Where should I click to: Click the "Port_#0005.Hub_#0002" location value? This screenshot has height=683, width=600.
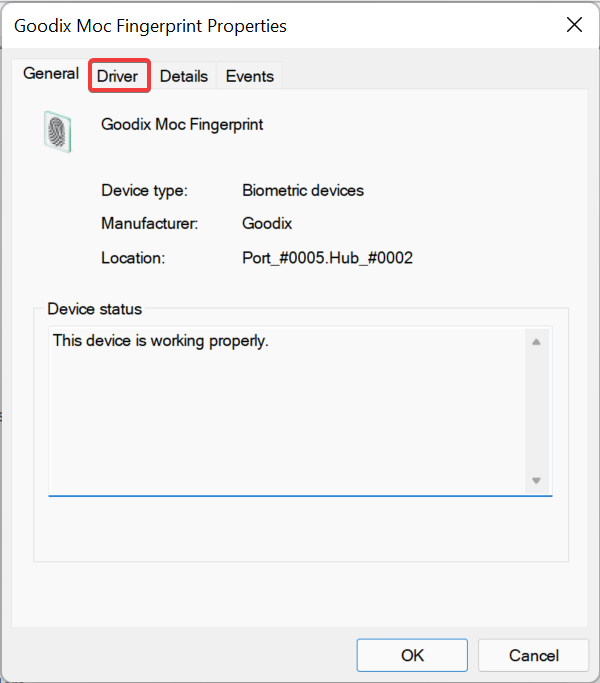click(327, 258)
